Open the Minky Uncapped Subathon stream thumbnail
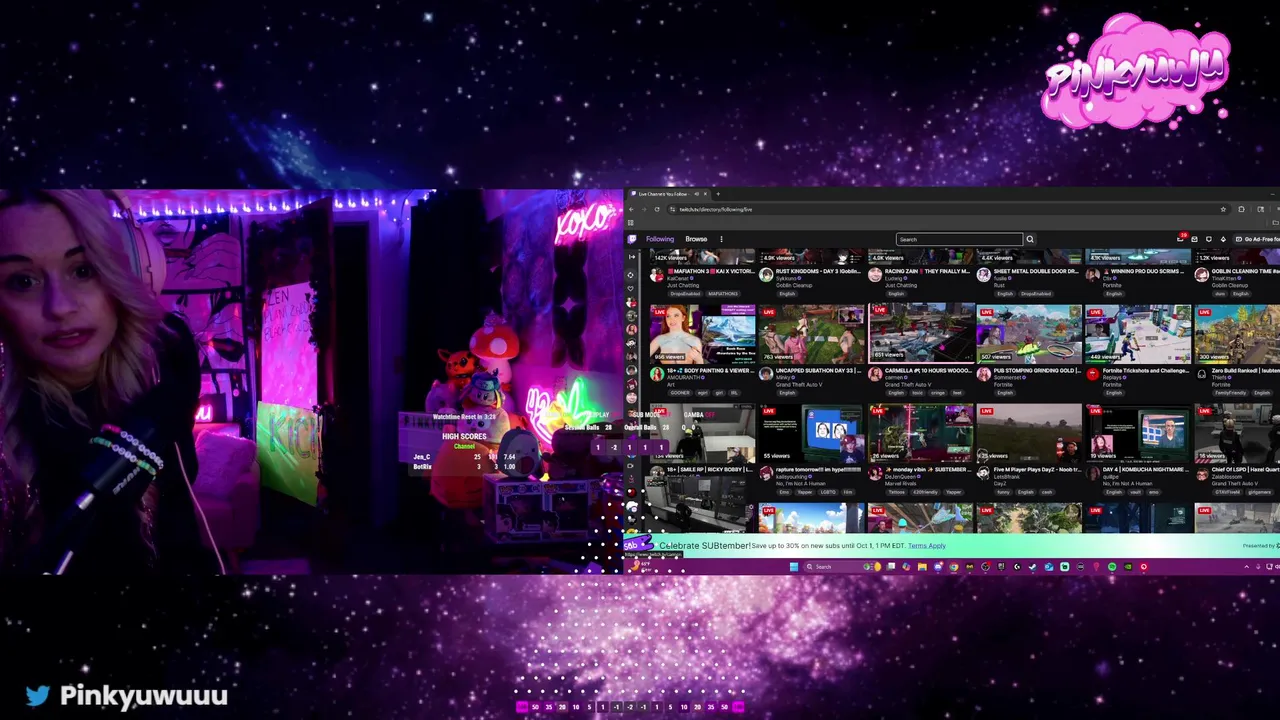The height and width of the screenshot is (720, 1280). point(811,334)
